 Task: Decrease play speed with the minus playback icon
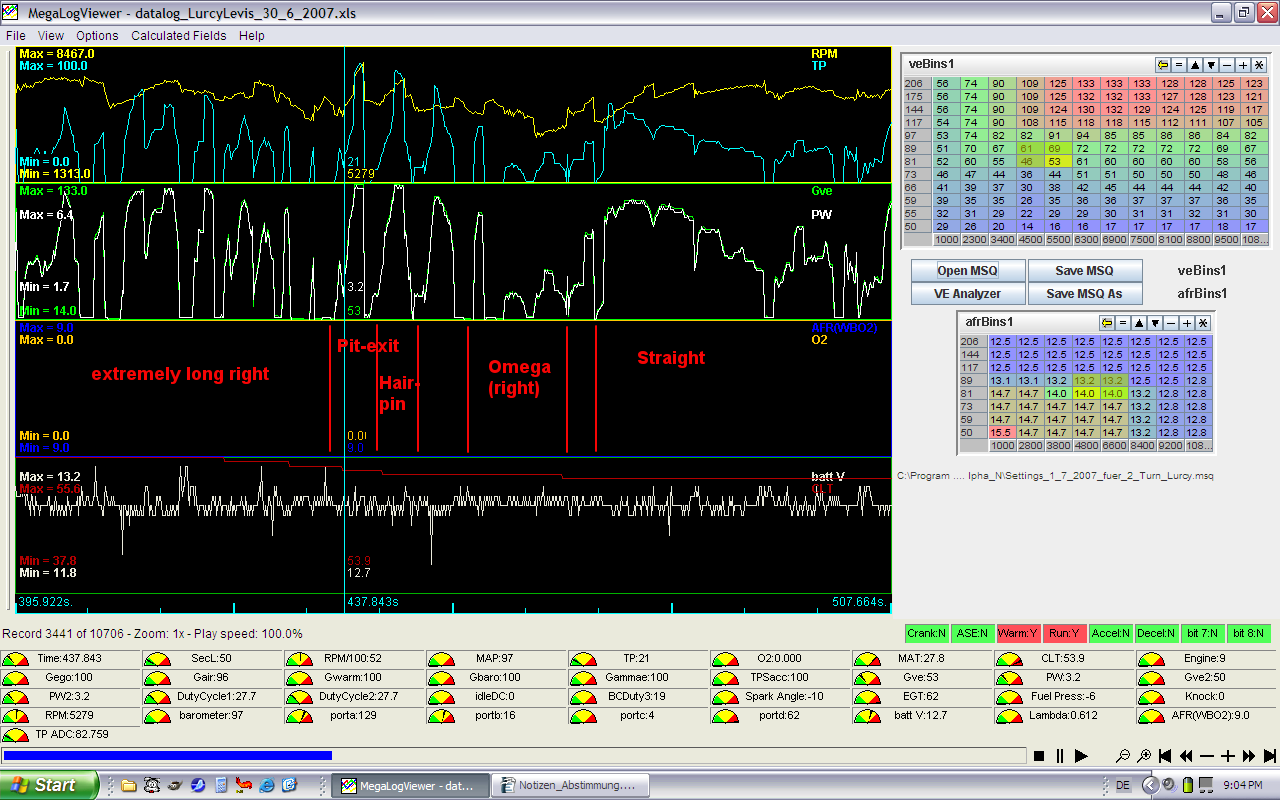click(1208, 756)
